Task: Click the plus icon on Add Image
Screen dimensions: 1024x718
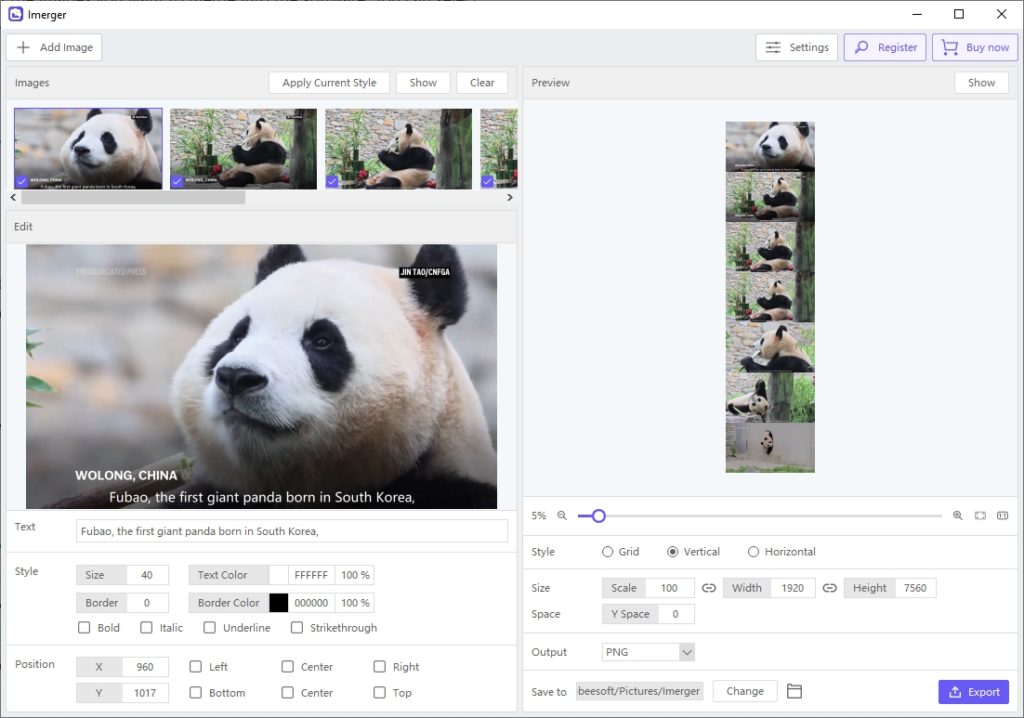Action: click(23, 47)
